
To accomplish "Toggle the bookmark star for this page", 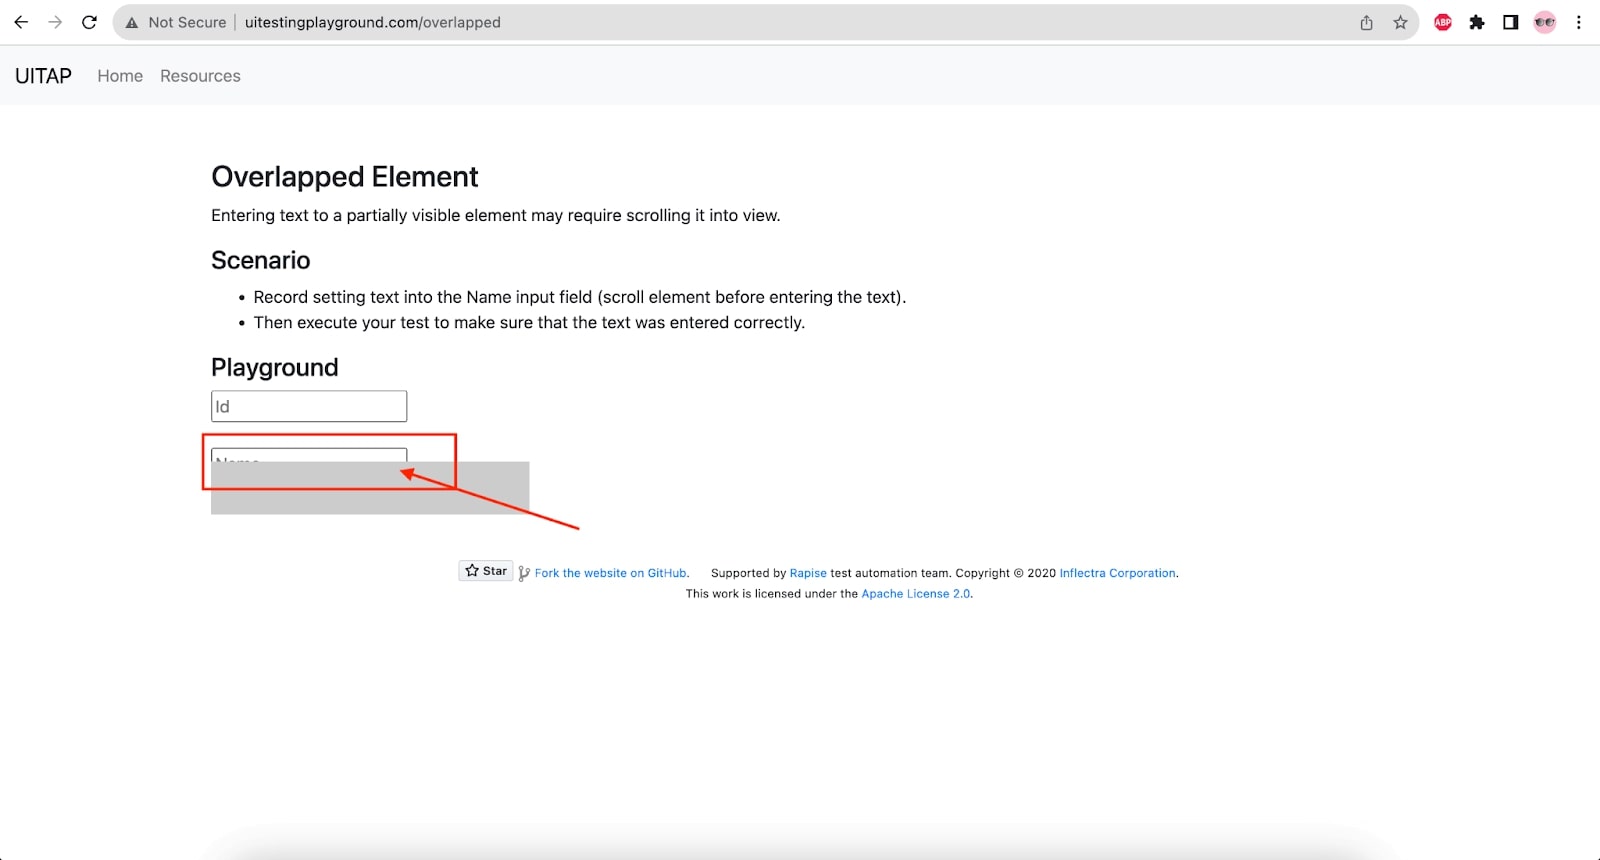I will pyautogui.click(x=1400, y=22).
